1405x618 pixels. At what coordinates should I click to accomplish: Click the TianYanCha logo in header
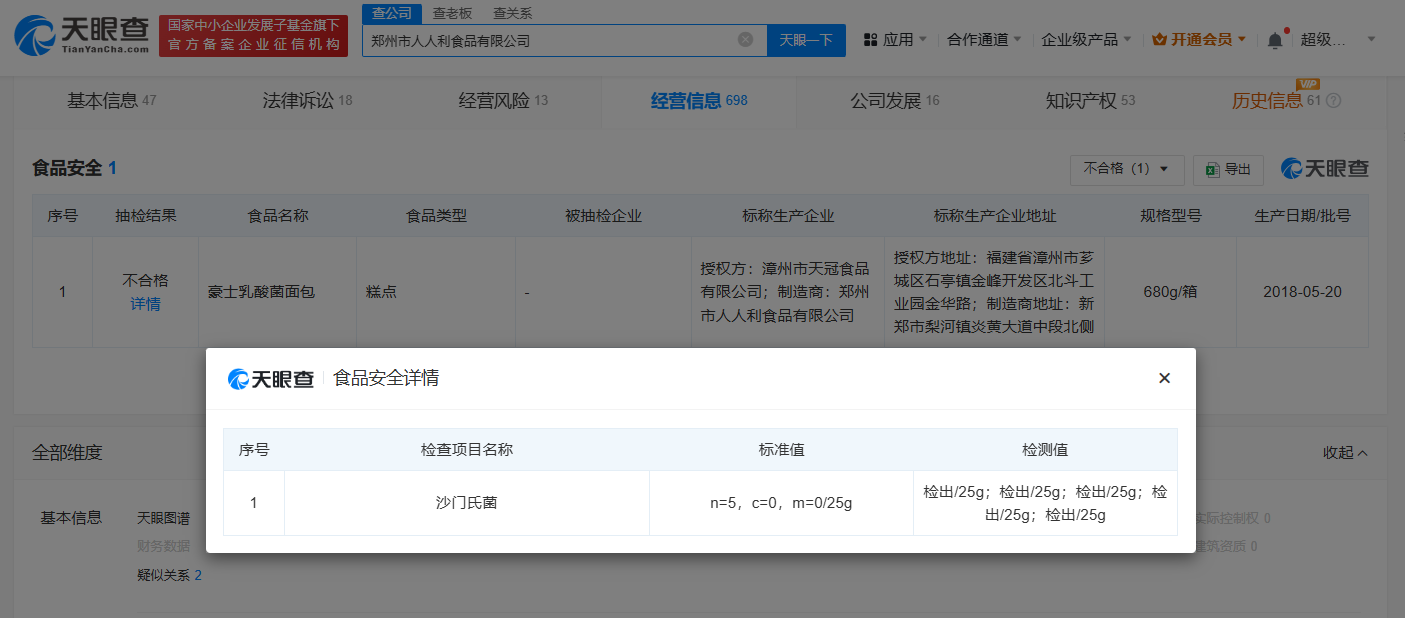[x=82, y=36]
